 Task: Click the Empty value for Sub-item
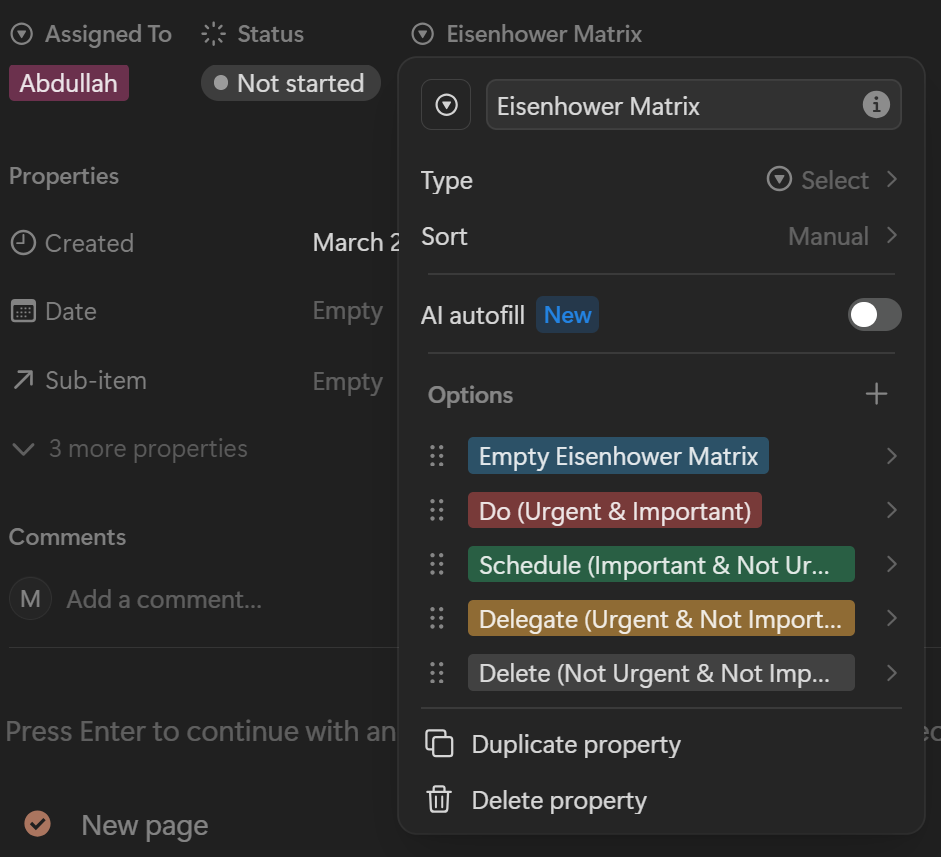(x=347, y=381)
